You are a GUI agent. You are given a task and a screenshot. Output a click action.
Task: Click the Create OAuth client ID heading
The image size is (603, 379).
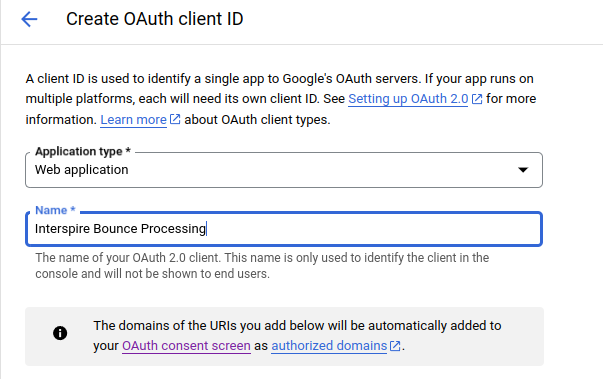155,19
